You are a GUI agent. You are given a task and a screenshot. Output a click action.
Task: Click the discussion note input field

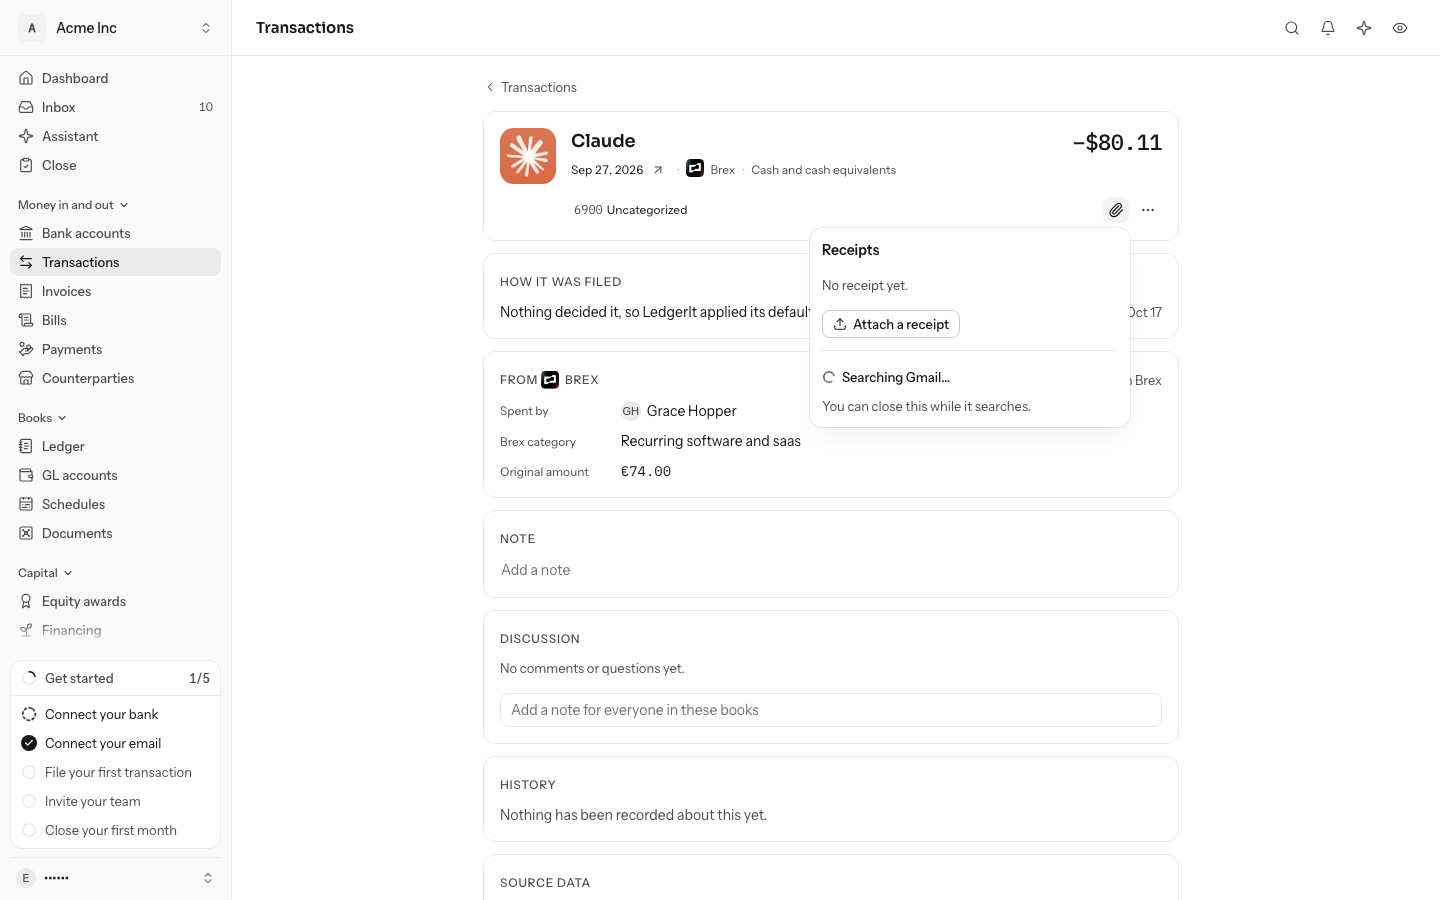[x=831, y=710]
